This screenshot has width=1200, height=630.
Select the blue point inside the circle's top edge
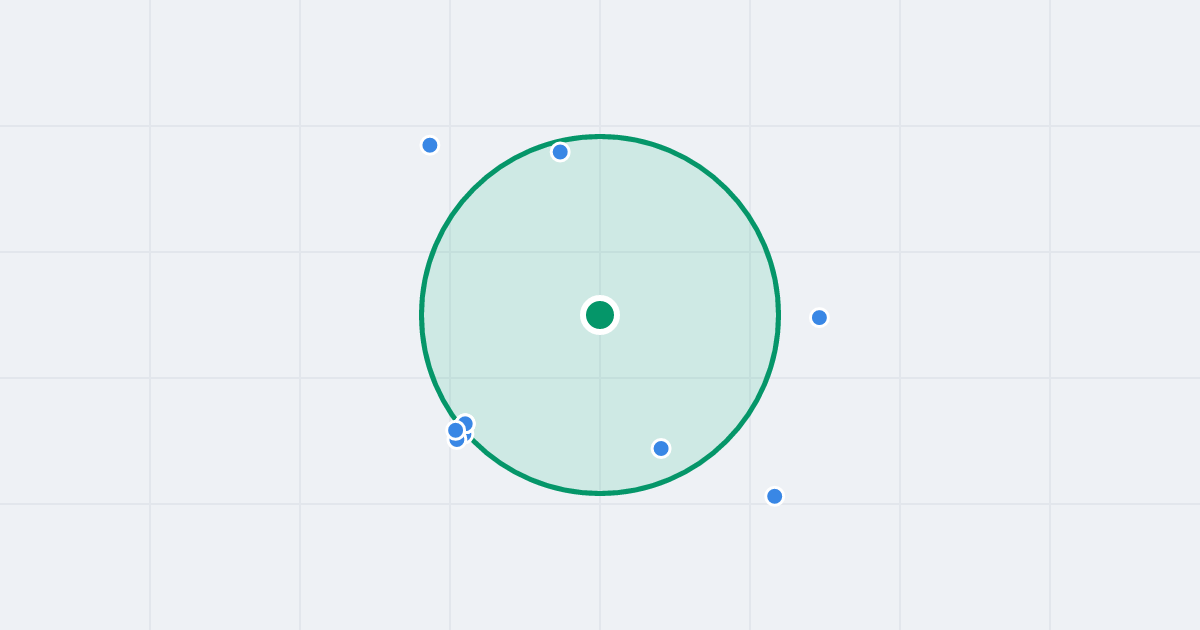pyautogui.click(x=560, y=152)
